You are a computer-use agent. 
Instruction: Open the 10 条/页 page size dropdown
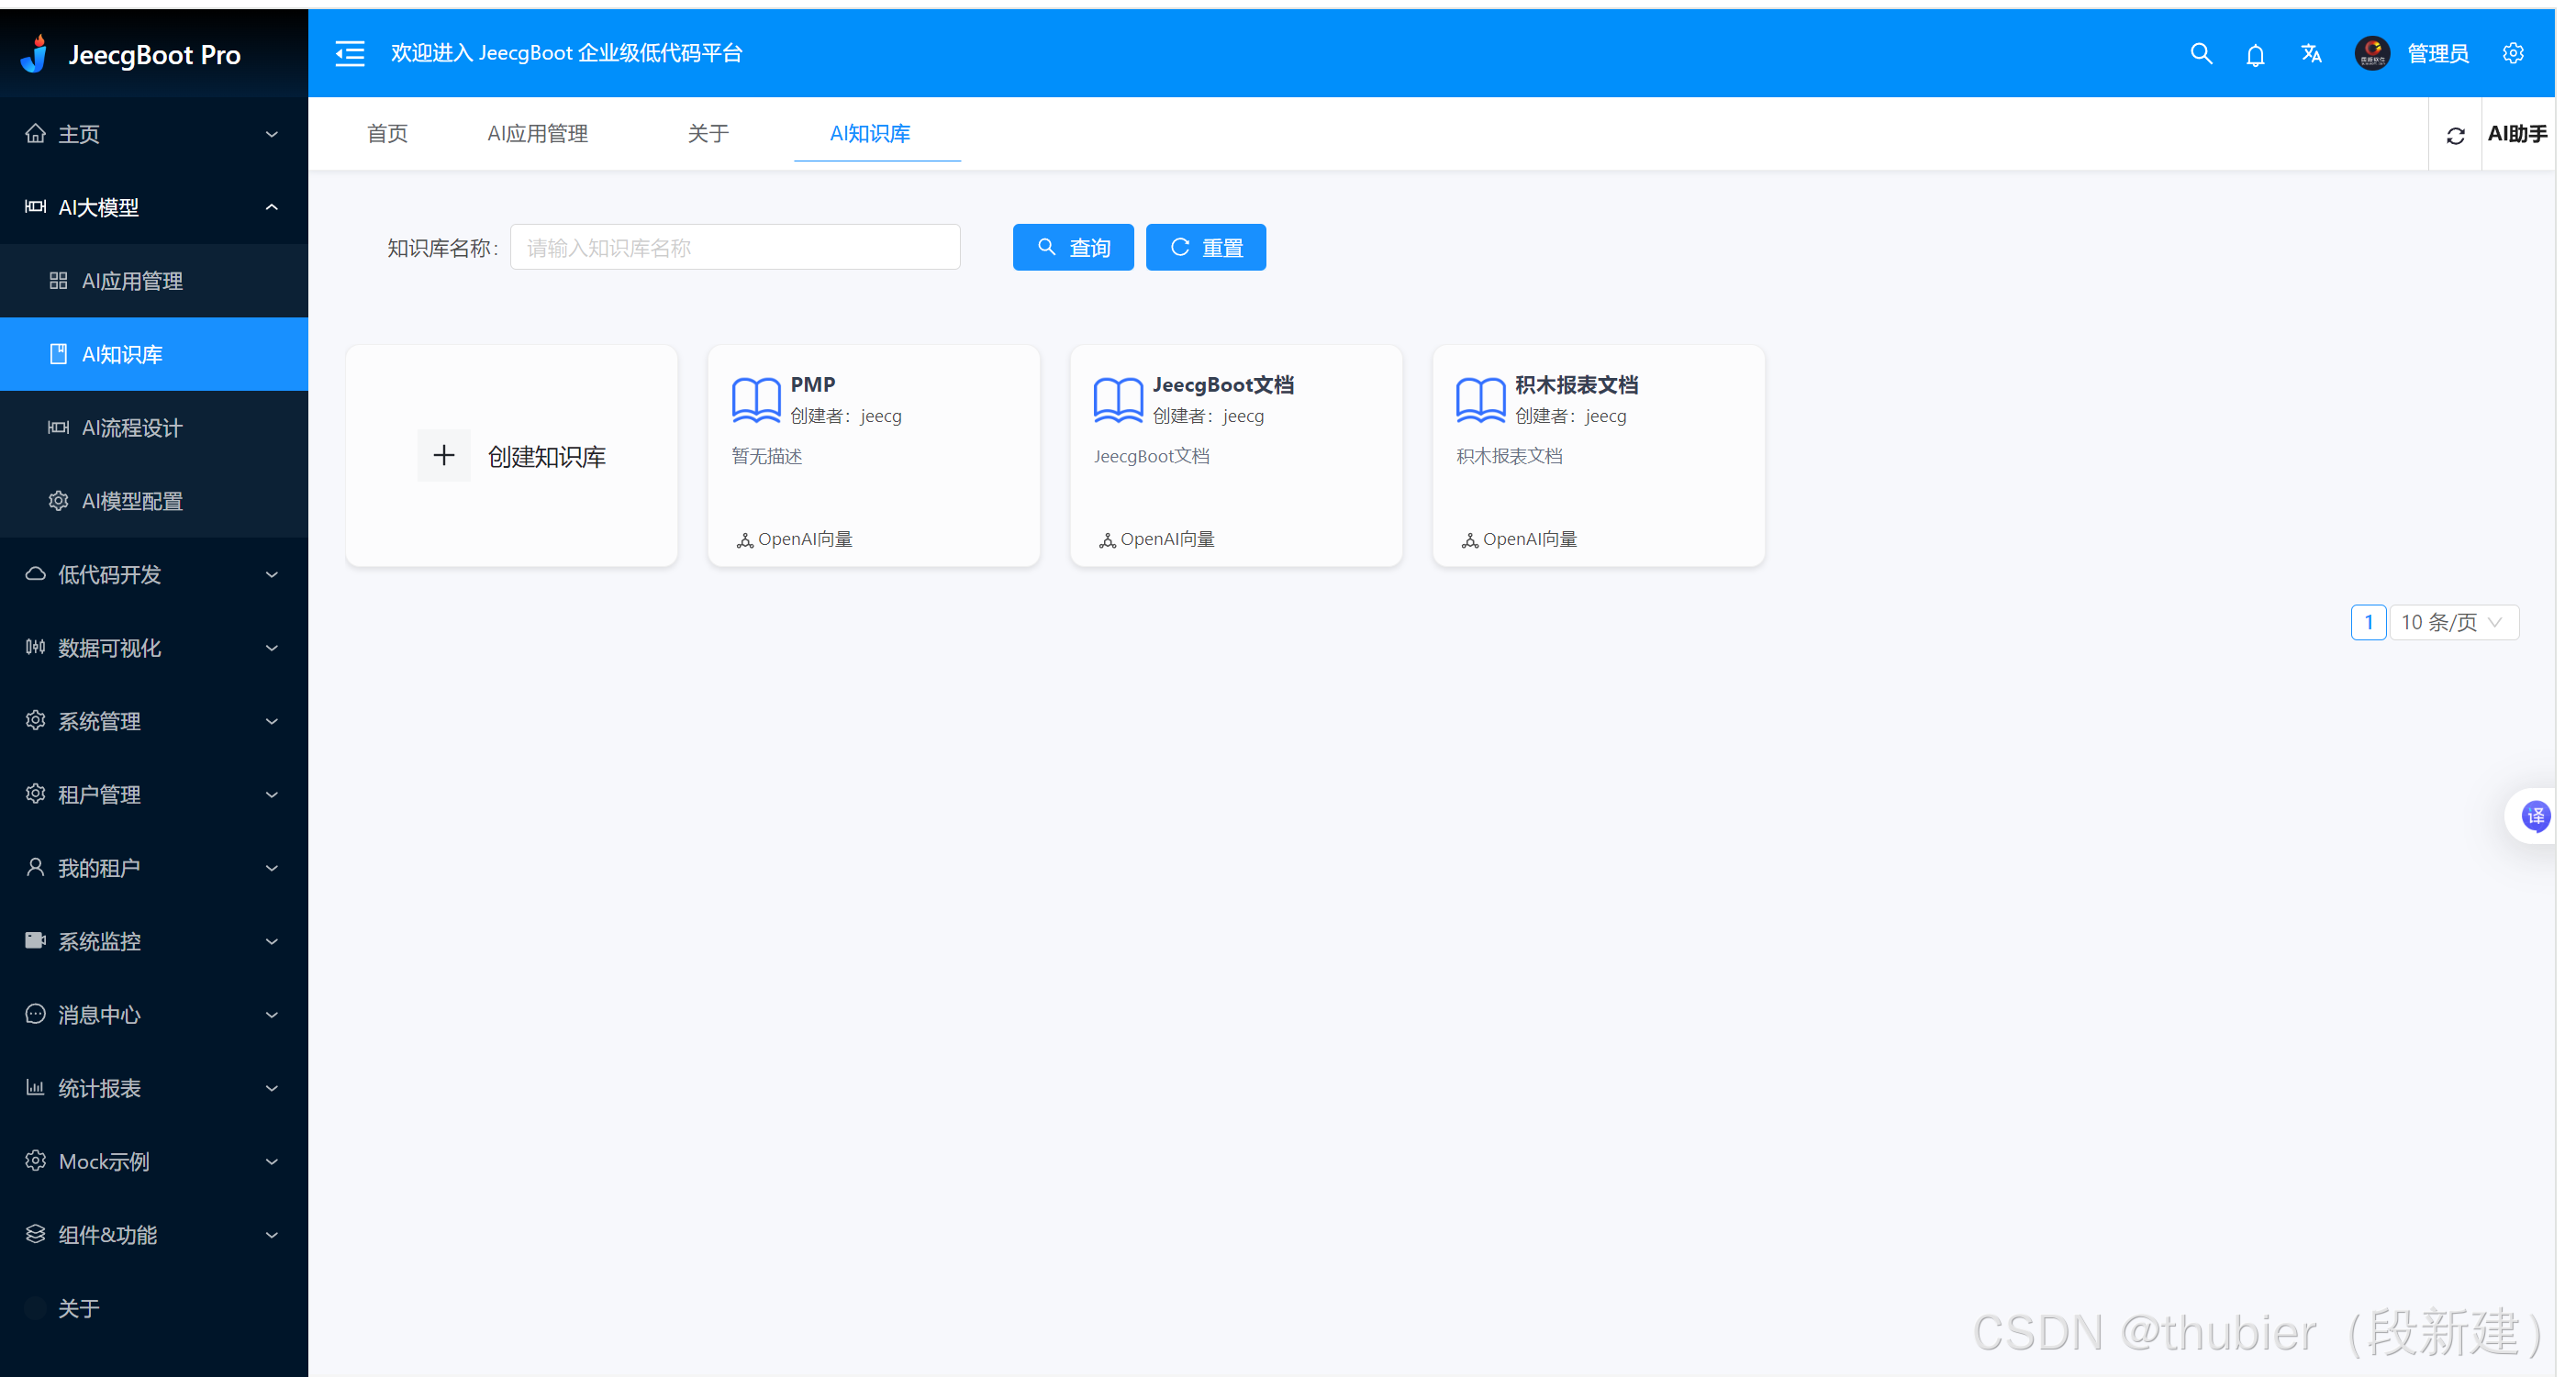click(2453, 622)
